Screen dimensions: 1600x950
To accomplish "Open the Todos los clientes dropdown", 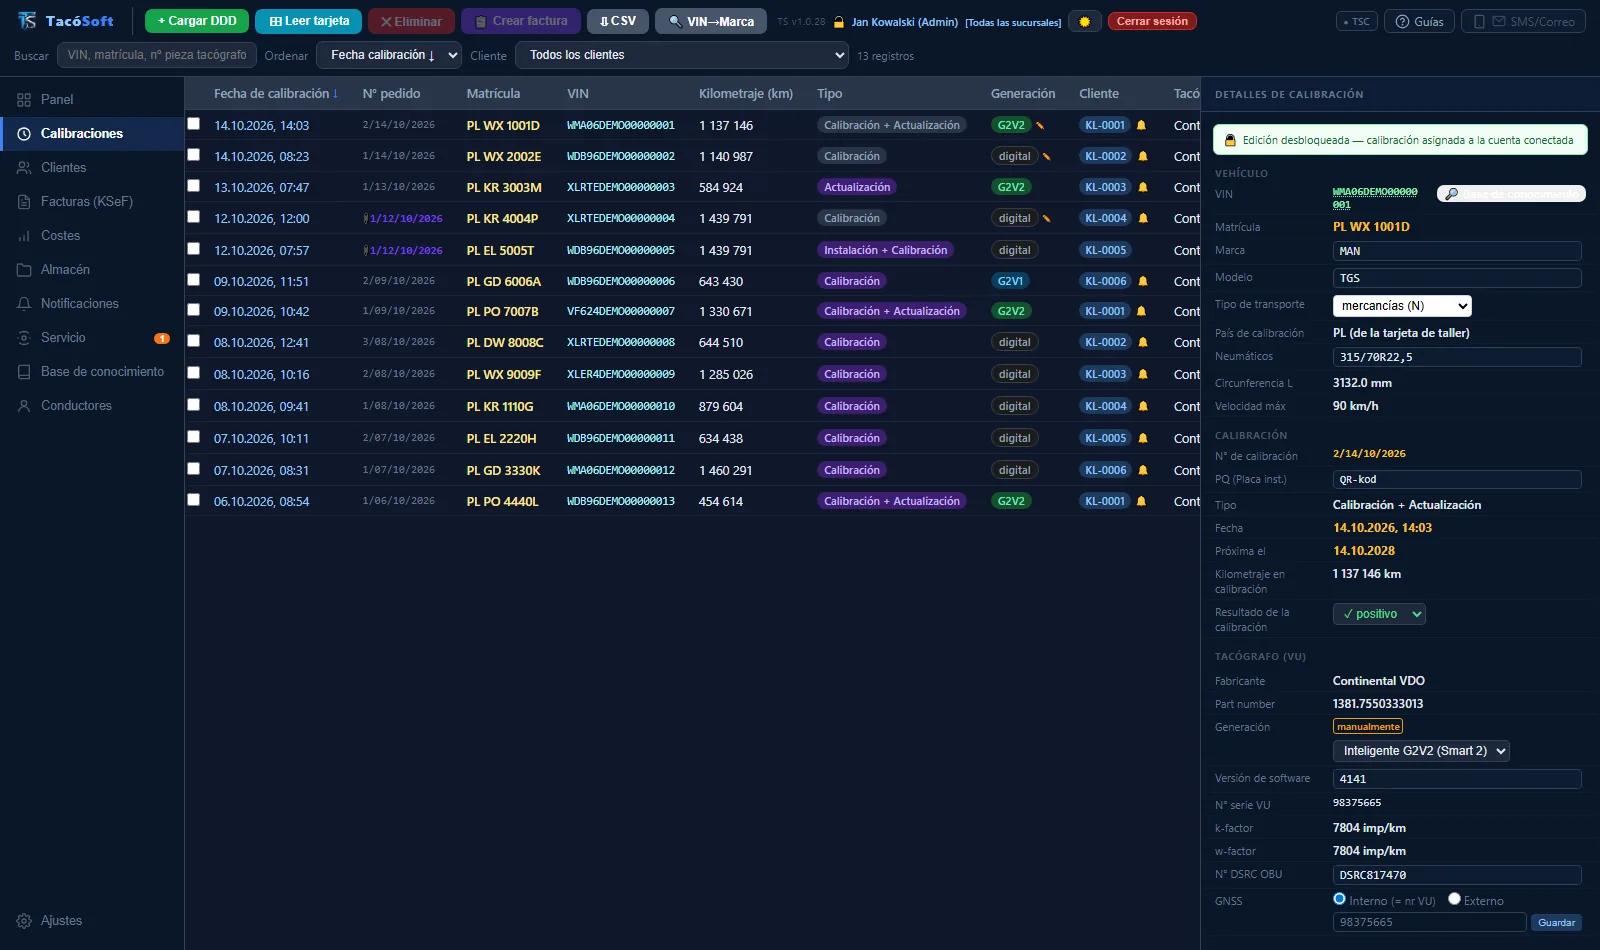I will (682, 55).
